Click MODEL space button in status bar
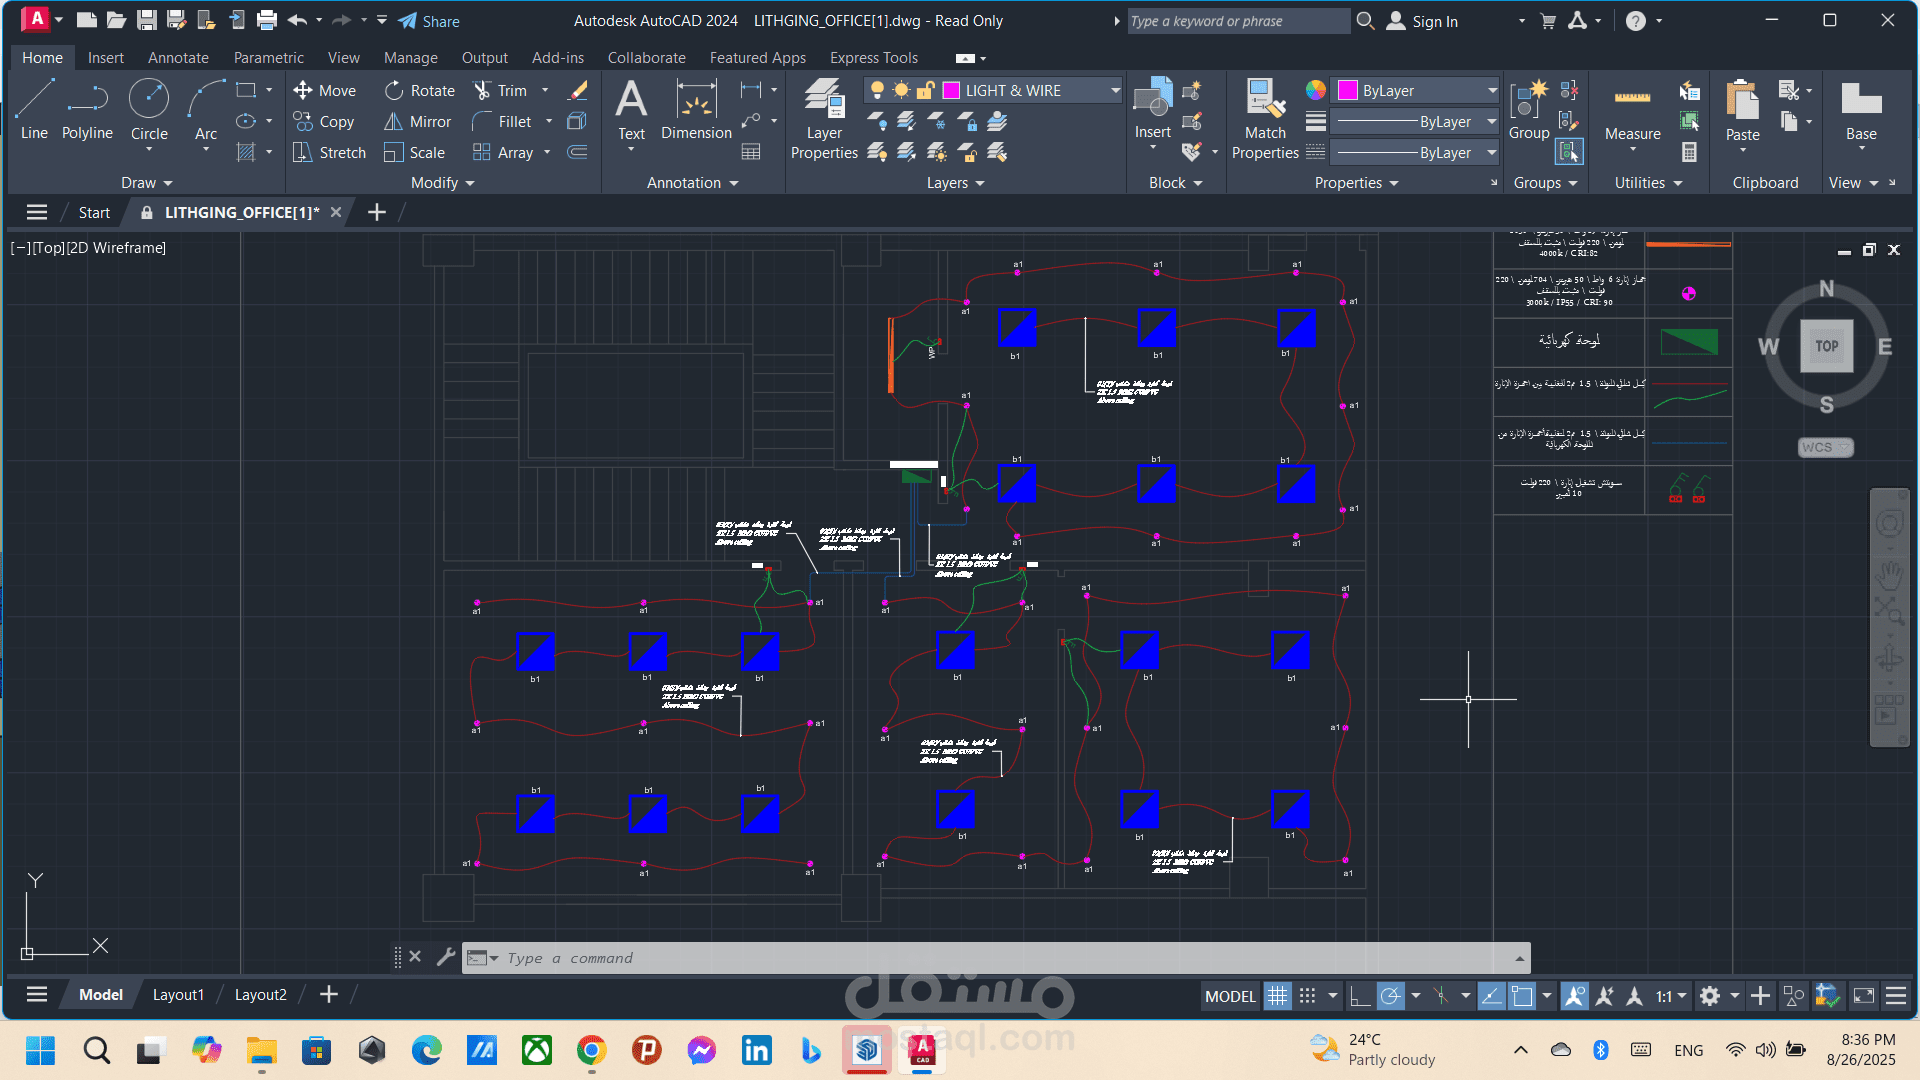Screen dimensions: 1920x1080 [1230, 996]
